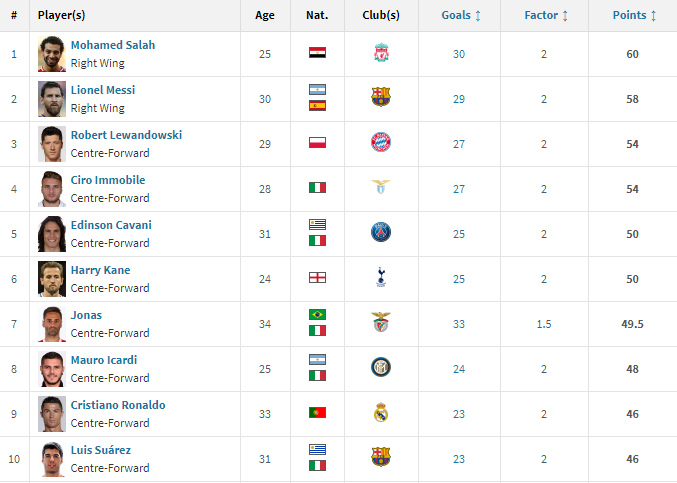Click Luis Suárez's Barcelona club crest
The width and height of the screenshot is (677, 483).
point(380,458)
